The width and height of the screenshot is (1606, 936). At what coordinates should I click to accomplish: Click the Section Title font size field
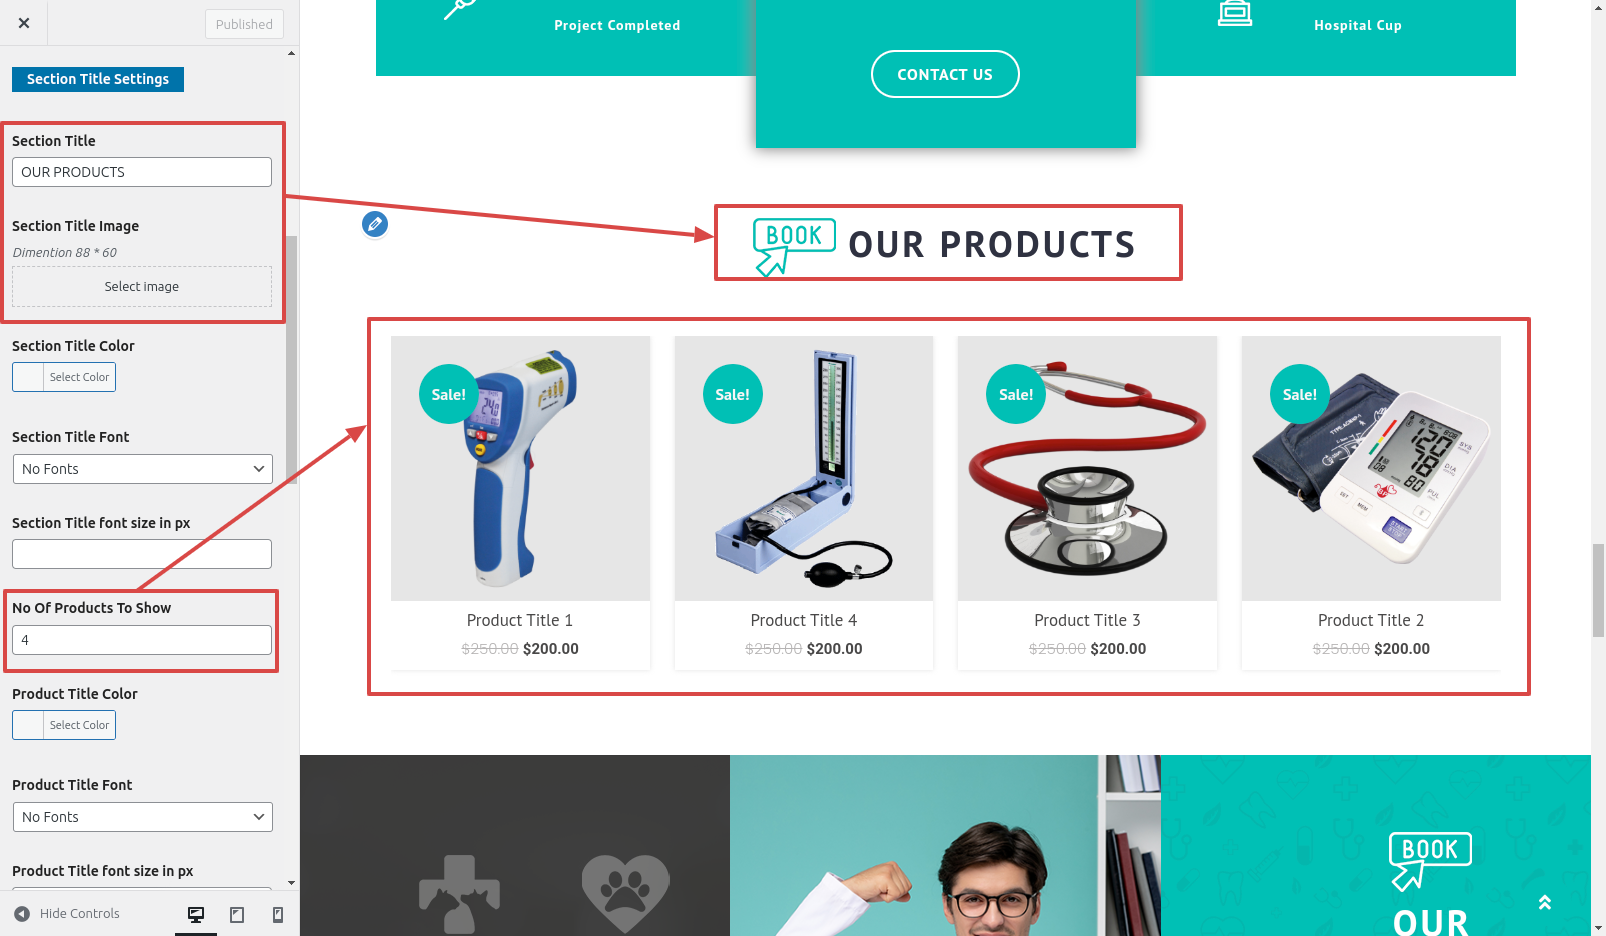(142, 554)
